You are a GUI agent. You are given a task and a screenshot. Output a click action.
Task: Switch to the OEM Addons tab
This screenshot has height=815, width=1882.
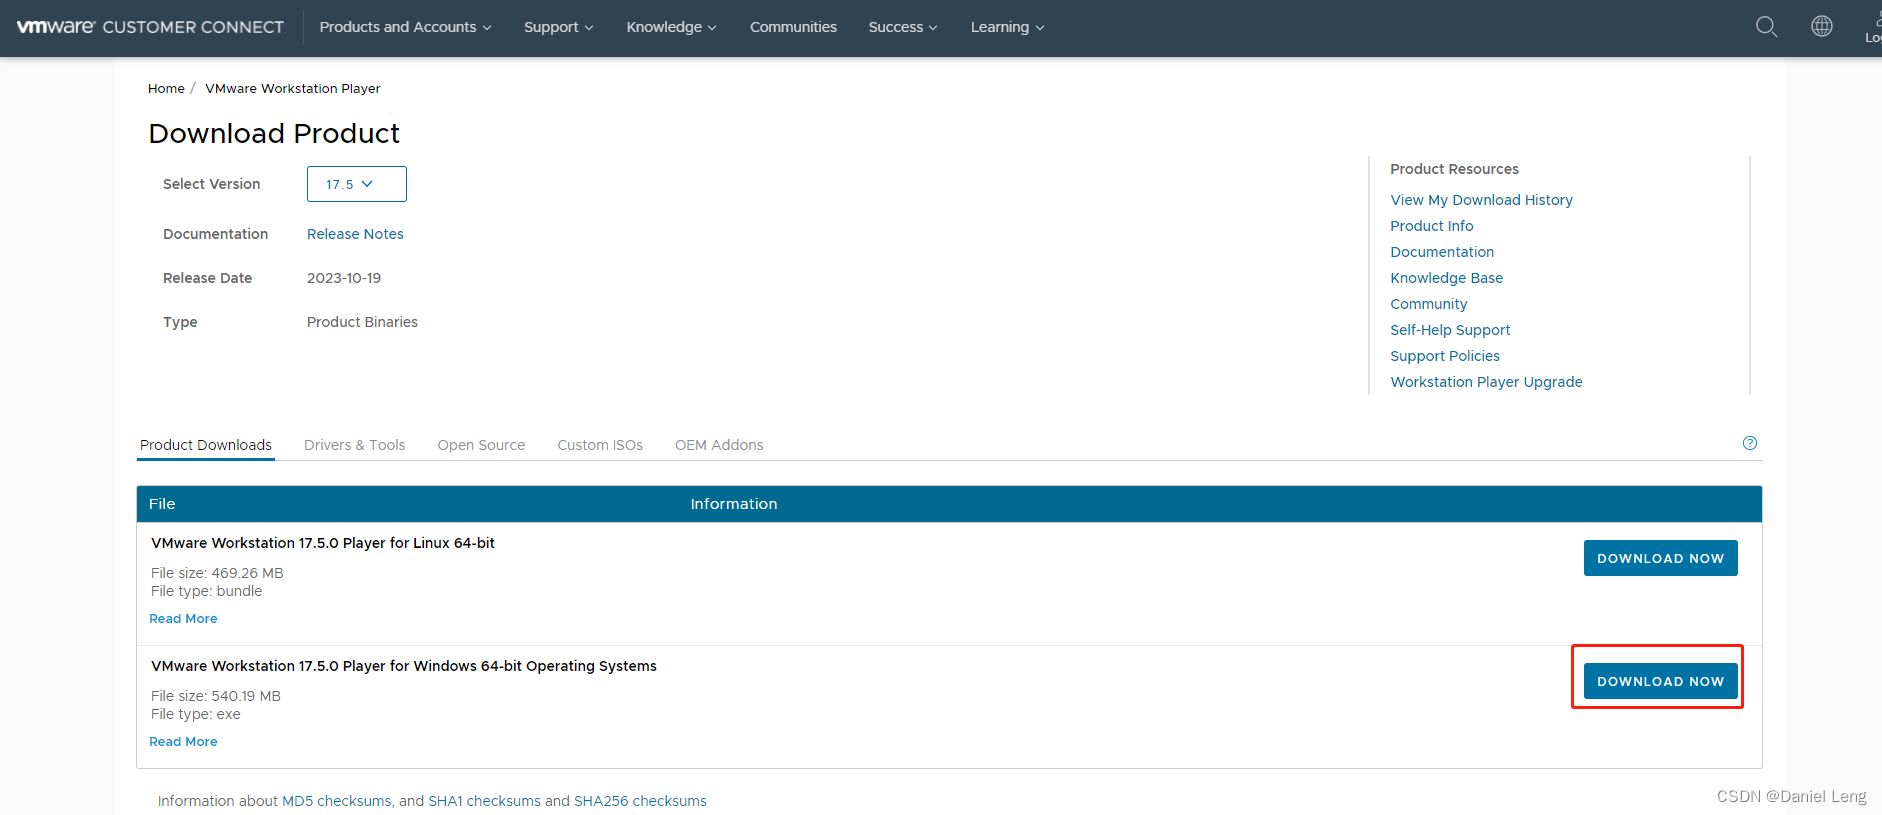click(719, 445)
